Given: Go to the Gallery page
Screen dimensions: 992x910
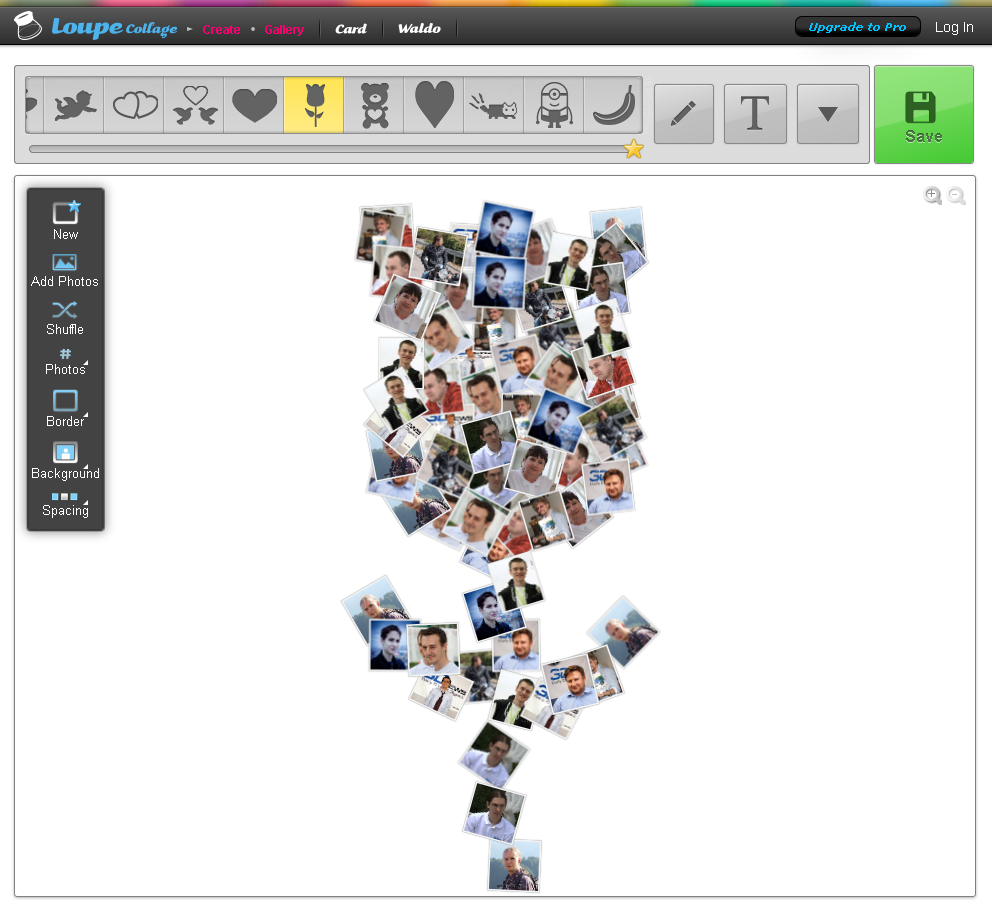Looking at the screenshot, I should 284,30.
